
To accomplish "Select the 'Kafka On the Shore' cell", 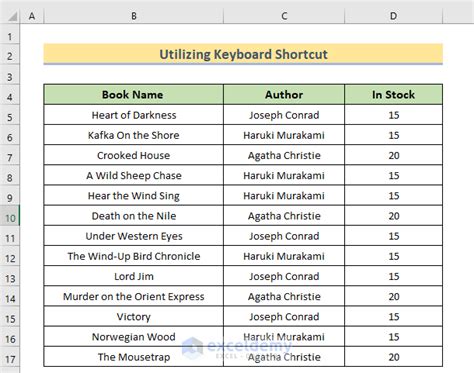I will [x=133, y=135].
